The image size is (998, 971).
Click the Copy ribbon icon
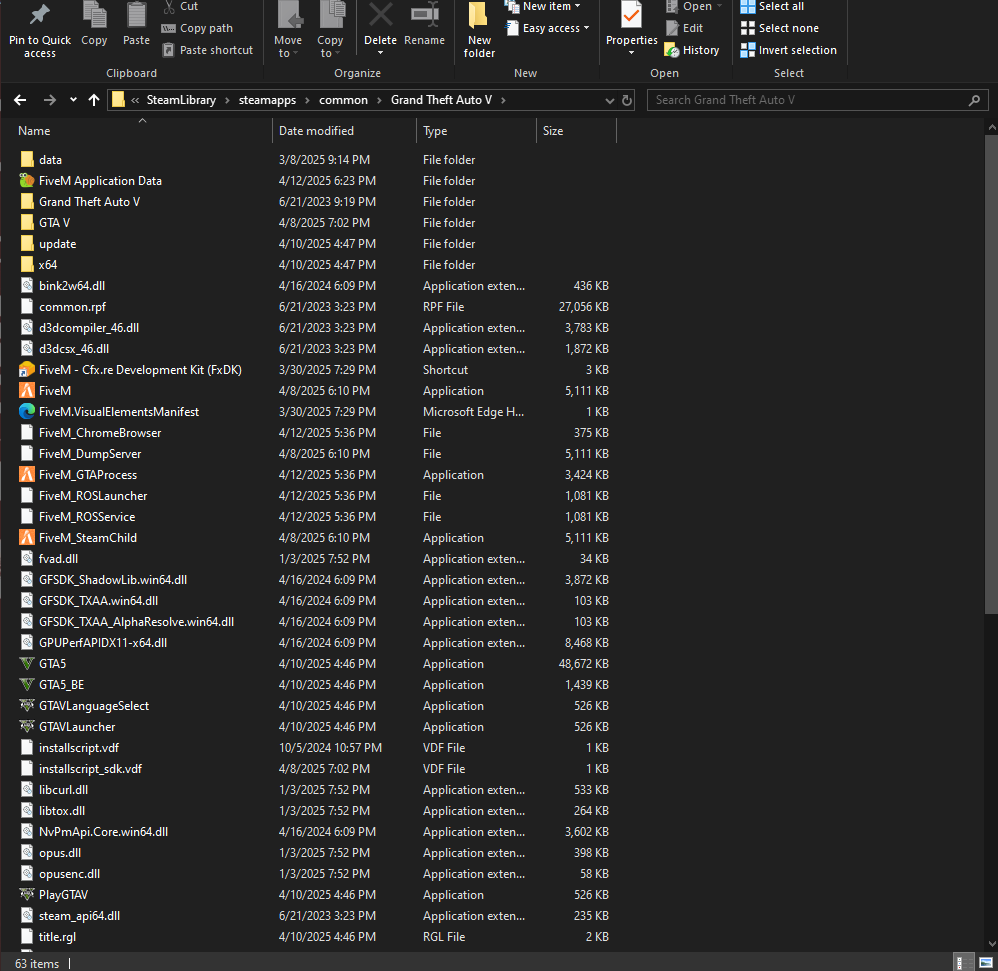click(x=94, y=15)
